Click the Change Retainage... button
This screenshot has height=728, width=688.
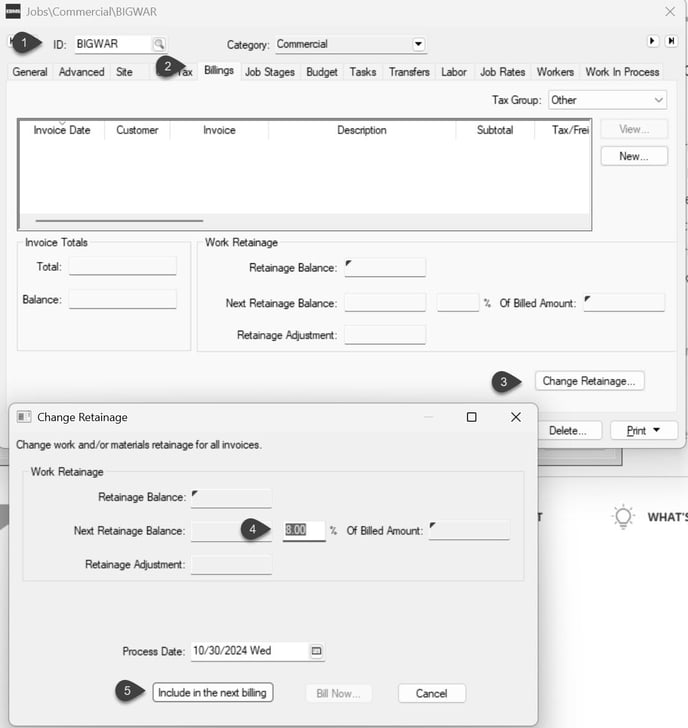pos(589,381)
